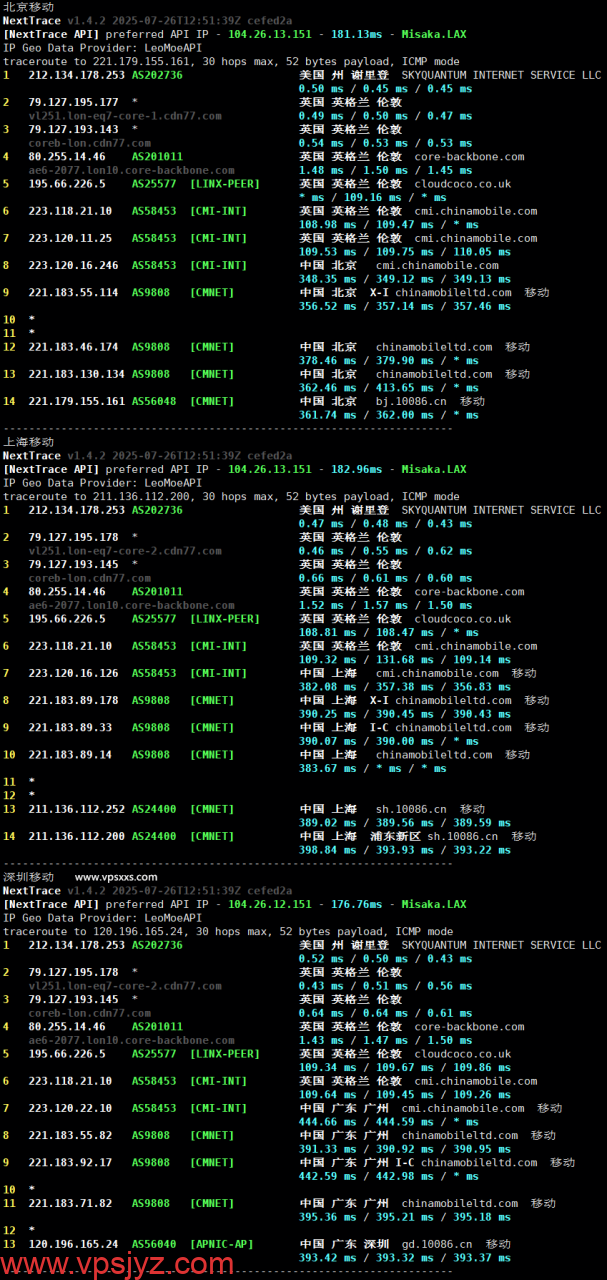The width and height of the screenshot is (607, 1280).
Task: Click the 上海移动 section heading
Action: click(28, 442)
